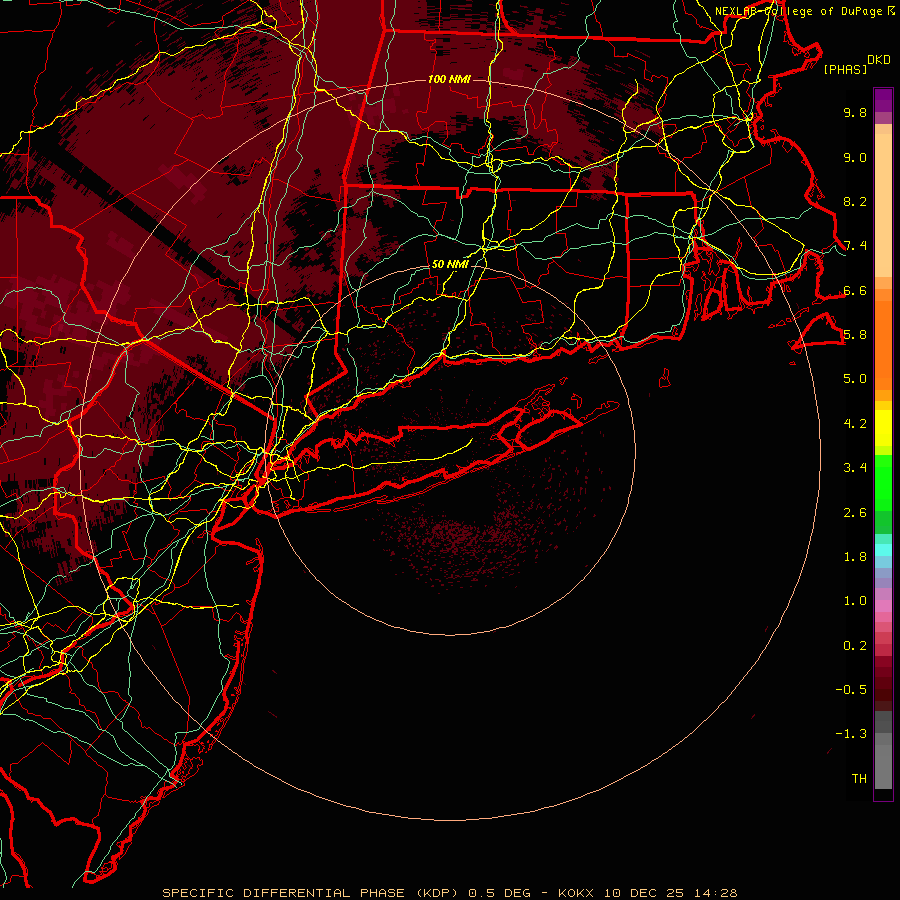Pick the gray segment near the TH label
The height and width of the screenshot is (900, 900).
pyautogui.click(x=883, y=767)
